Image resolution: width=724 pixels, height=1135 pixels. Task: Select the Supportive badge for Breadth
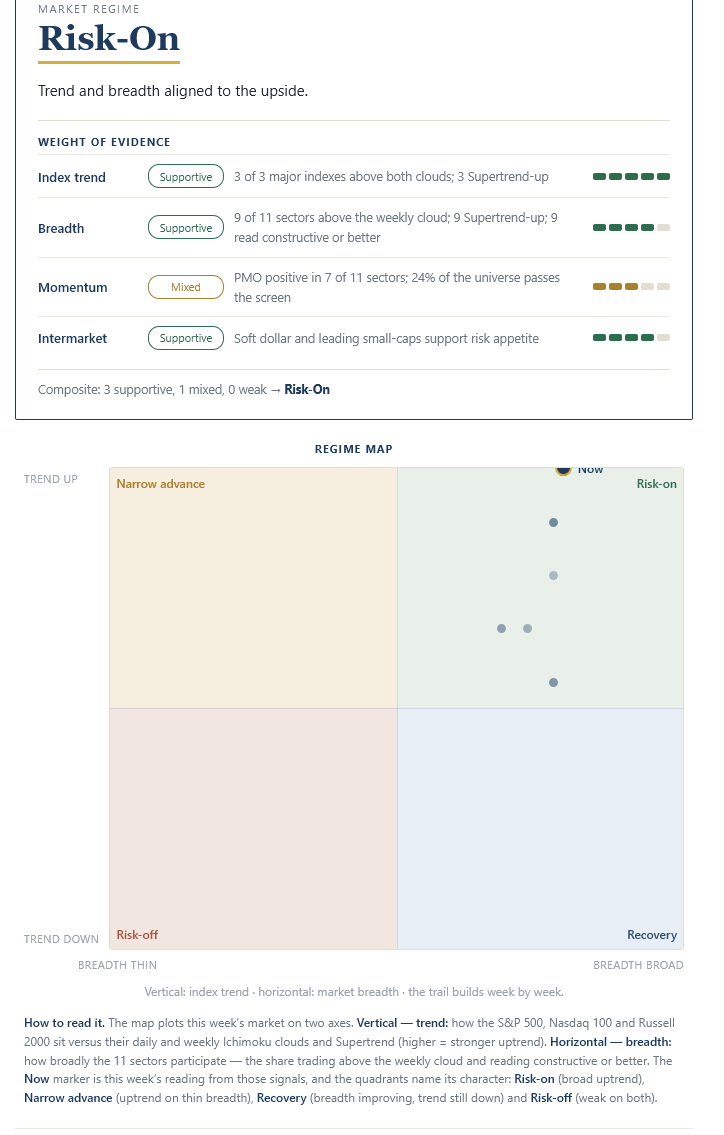point(186,227)
